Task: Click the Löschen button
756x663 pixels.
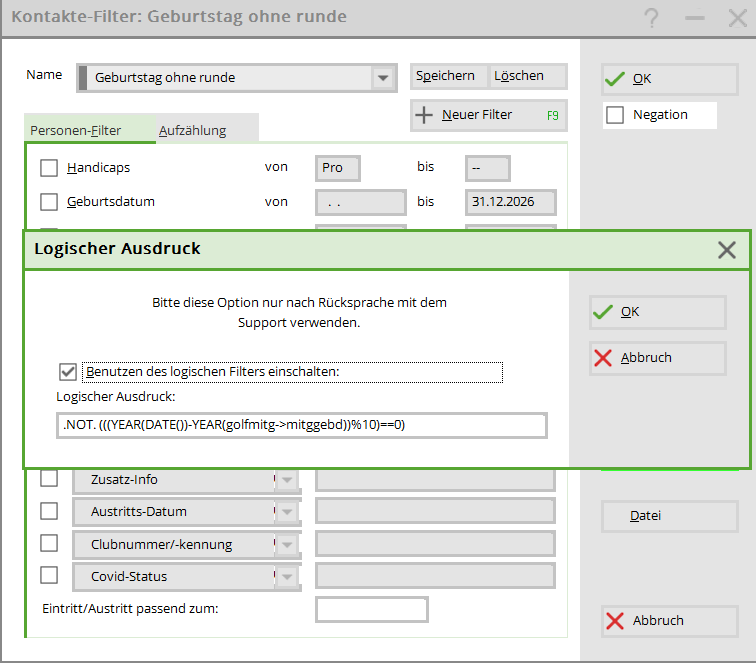Action: (519, 76)
